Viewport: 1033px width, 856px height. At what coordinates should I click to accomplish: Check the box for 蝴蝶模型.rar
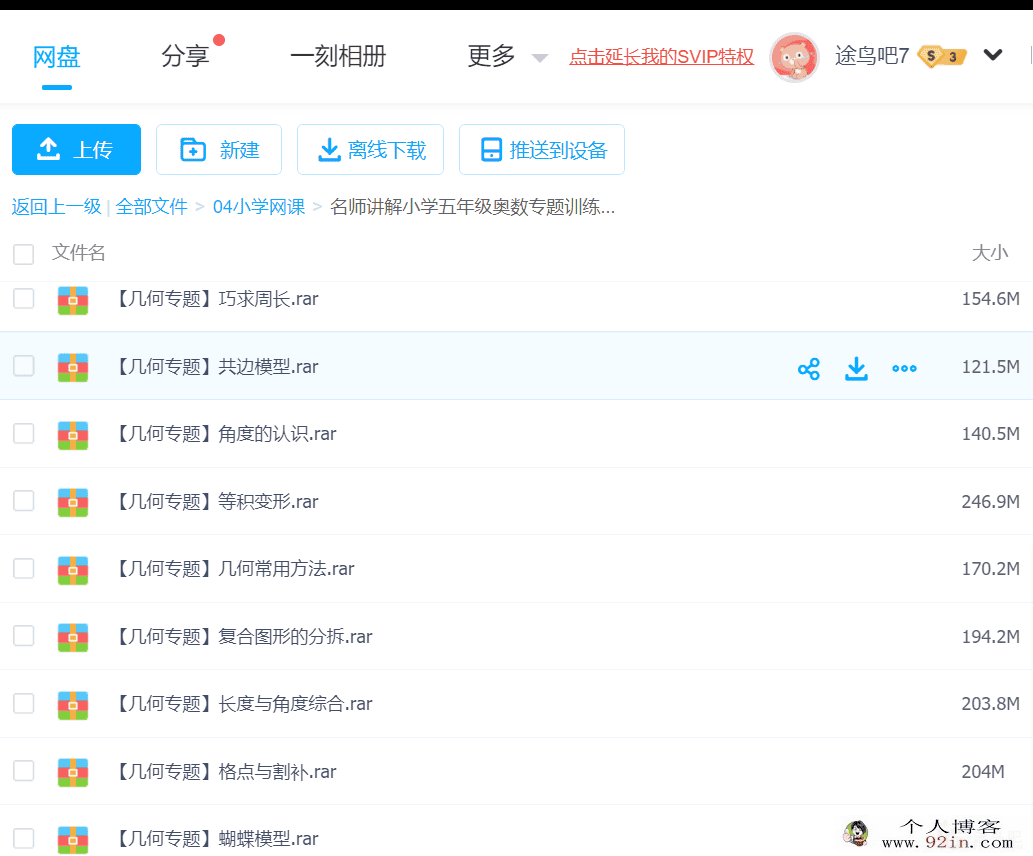[24, 838]
